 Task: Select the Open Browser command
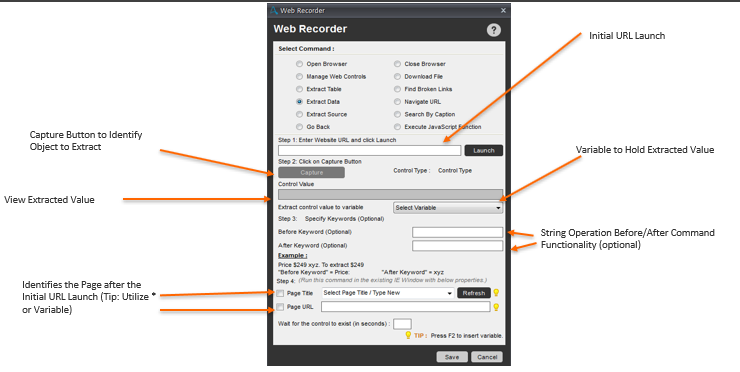coord(299,64)
